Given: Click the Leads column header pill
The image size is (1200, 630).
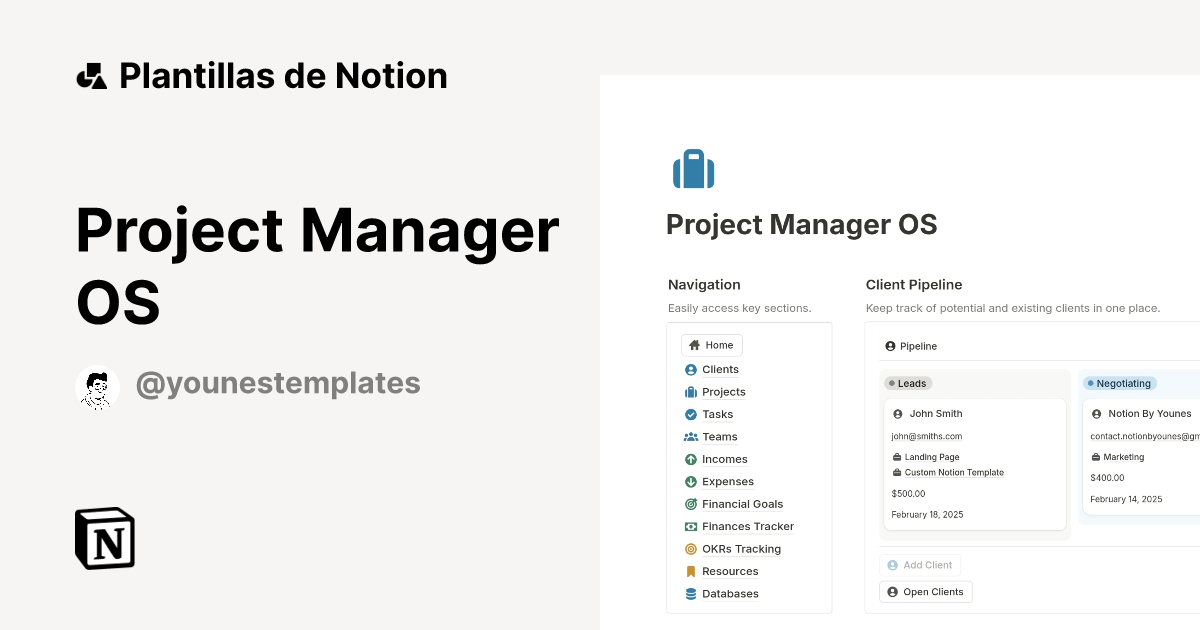Looking at the screenshot, I should point(907,383).
